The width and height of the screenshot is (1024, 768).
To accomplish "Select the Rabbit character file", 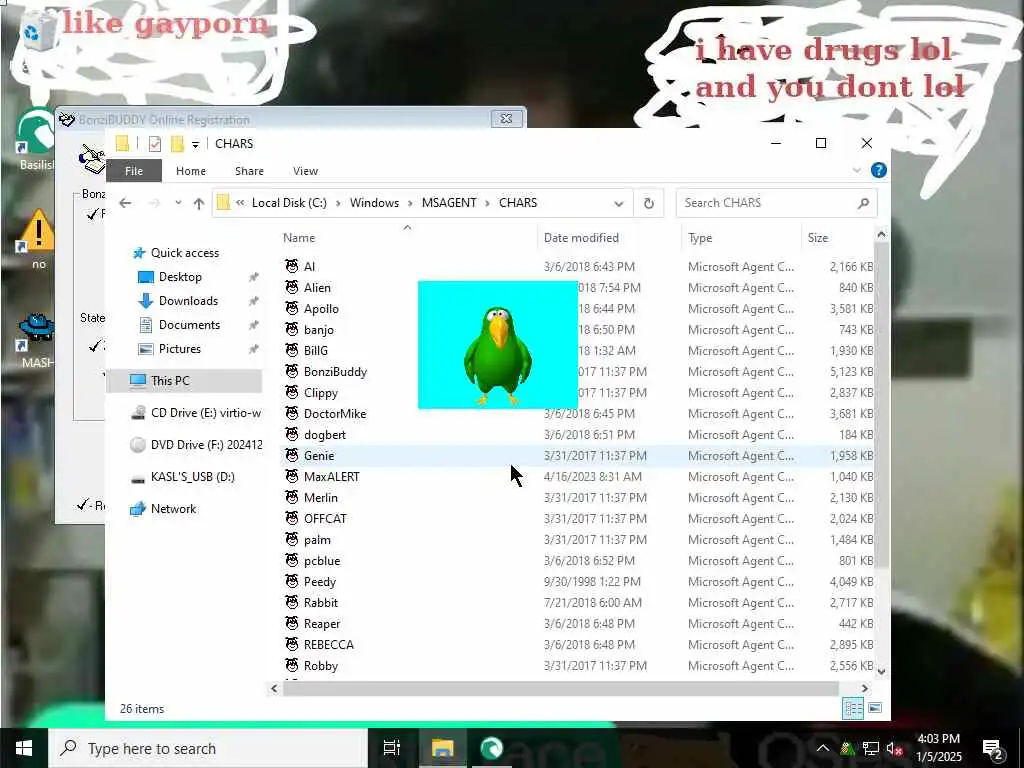I will (x=312, y=602).
